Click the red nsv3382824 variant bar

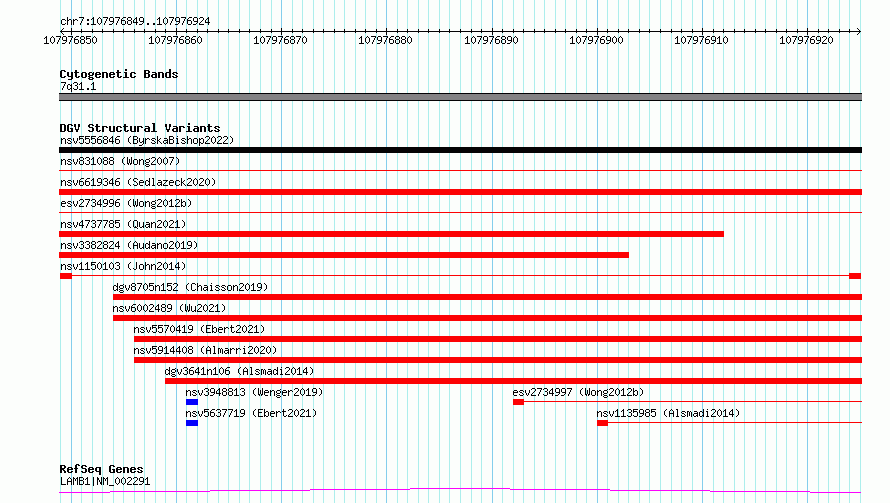coord(344,255)
